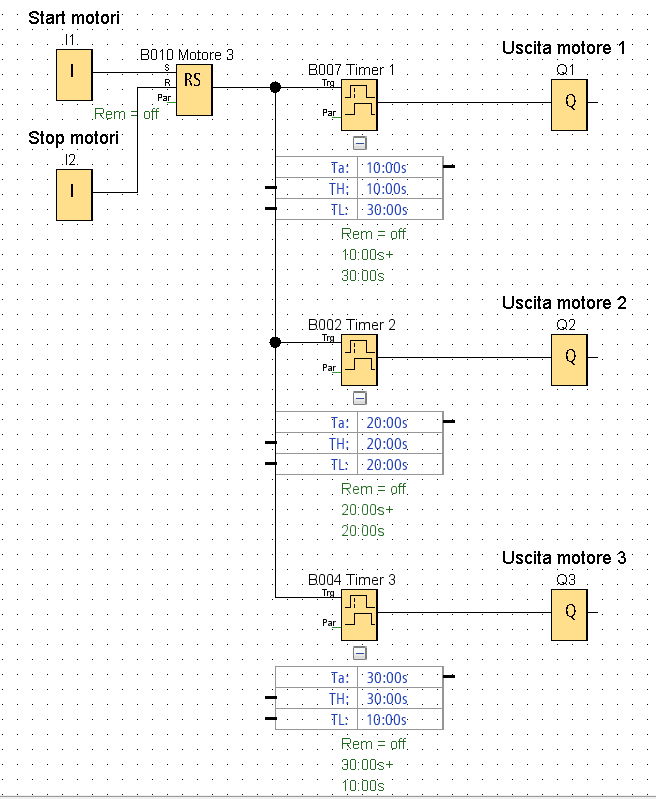The height and width of the screenshot is (799, 656).
Task: Select the Q2 output block
Action: click(x=569, y=360)
